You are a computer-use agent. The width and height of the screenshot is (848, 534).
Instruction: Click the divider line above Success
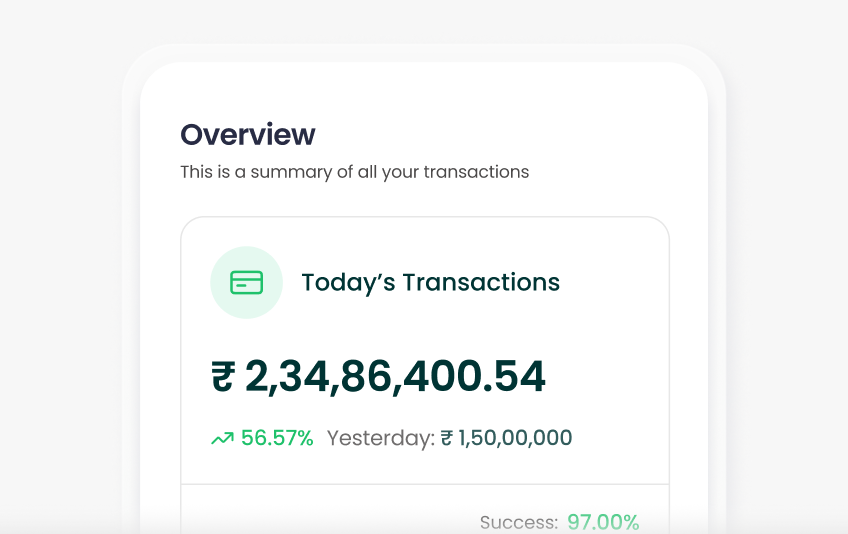[x=424, y=485]
